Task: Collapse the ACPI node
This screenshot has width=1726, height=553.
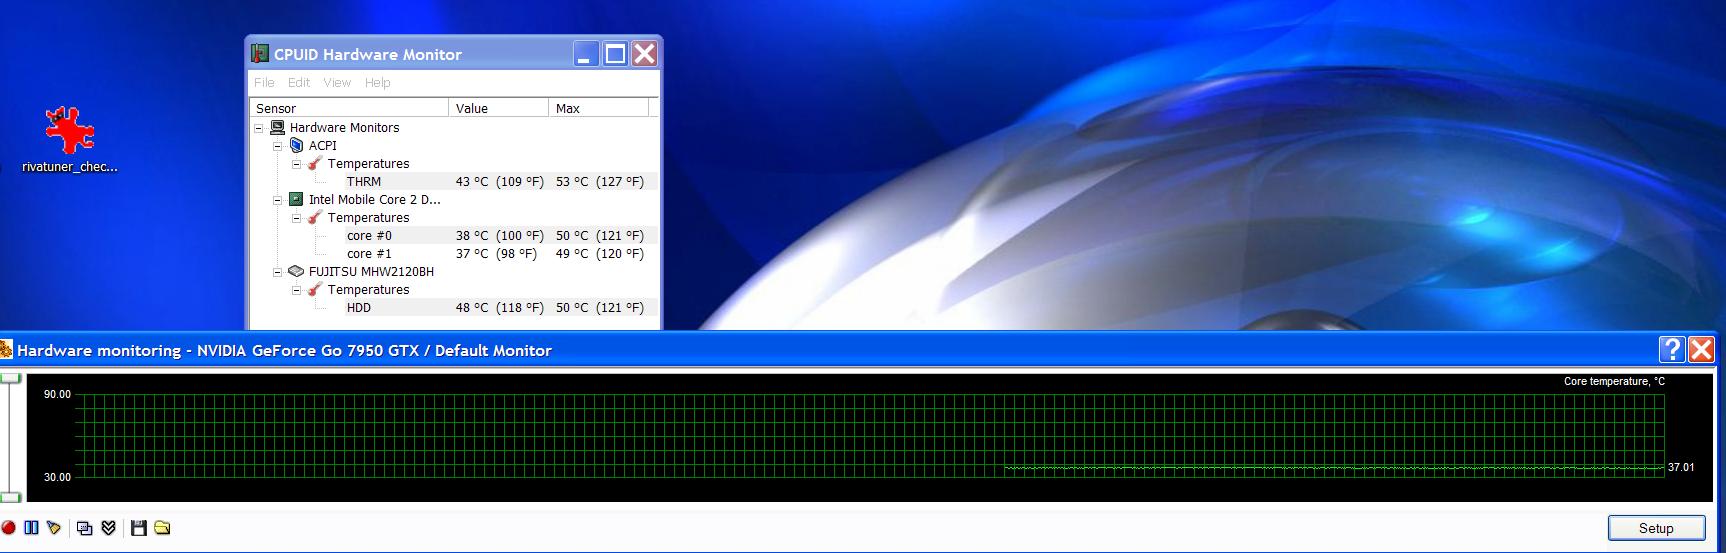Action: 278,146
